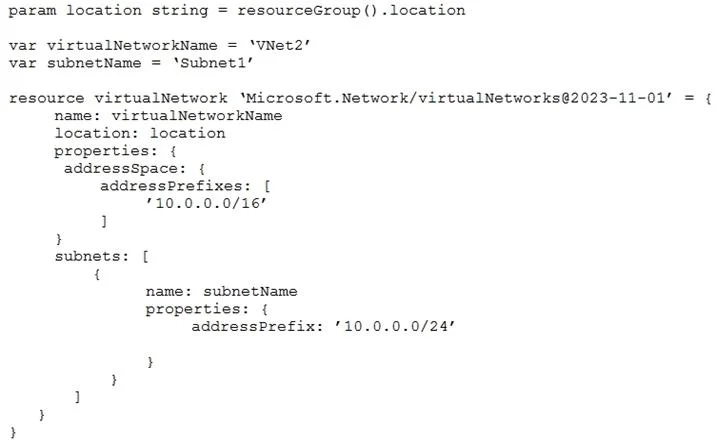Click the addressPrefix property name
The image size is (717, 447).
tap(253, 326)
